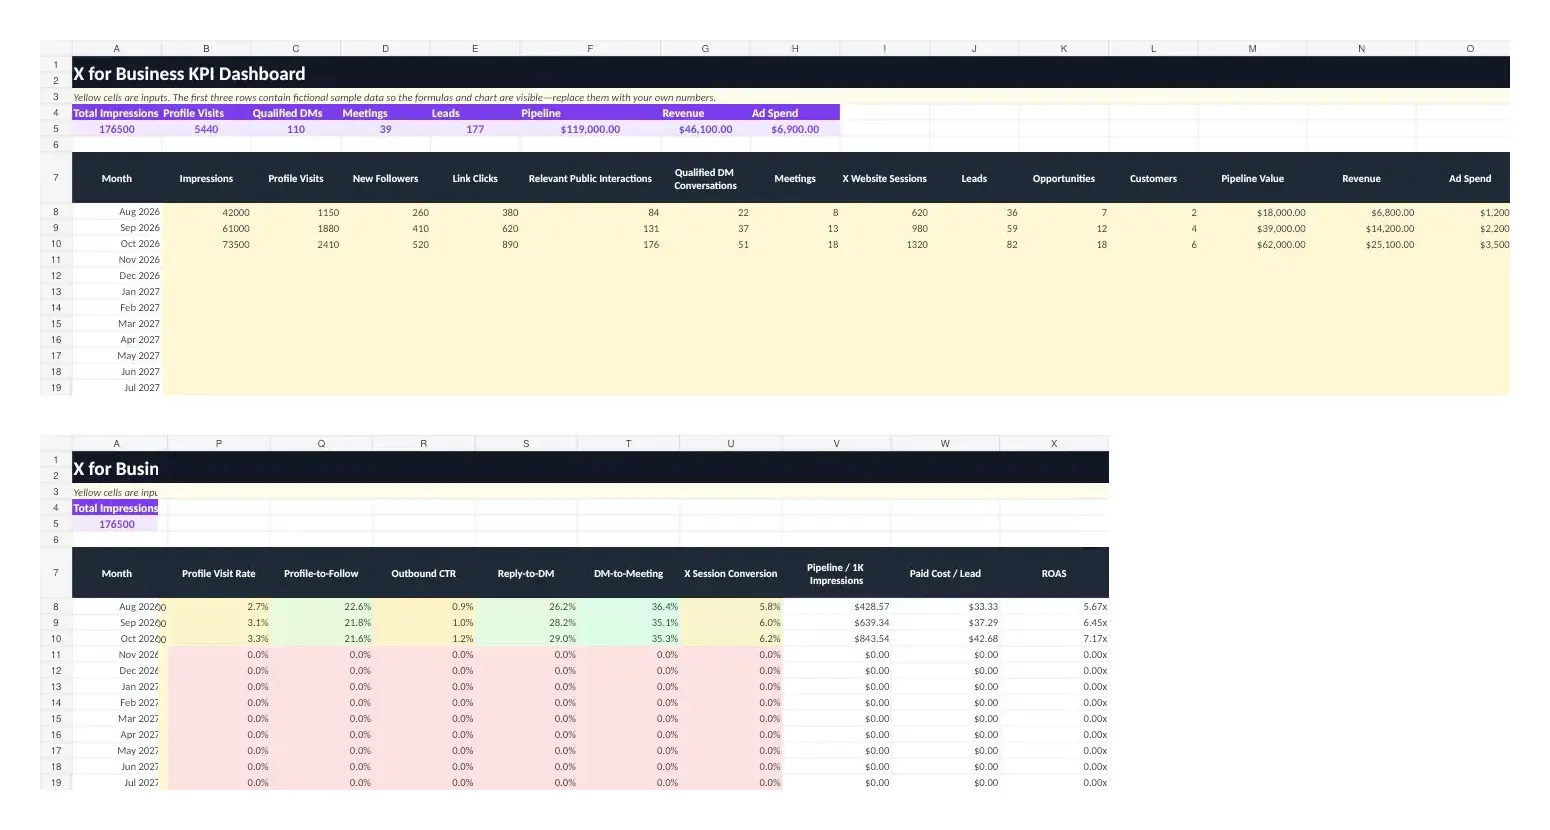Select the public interactions value 131

point(590,228)
